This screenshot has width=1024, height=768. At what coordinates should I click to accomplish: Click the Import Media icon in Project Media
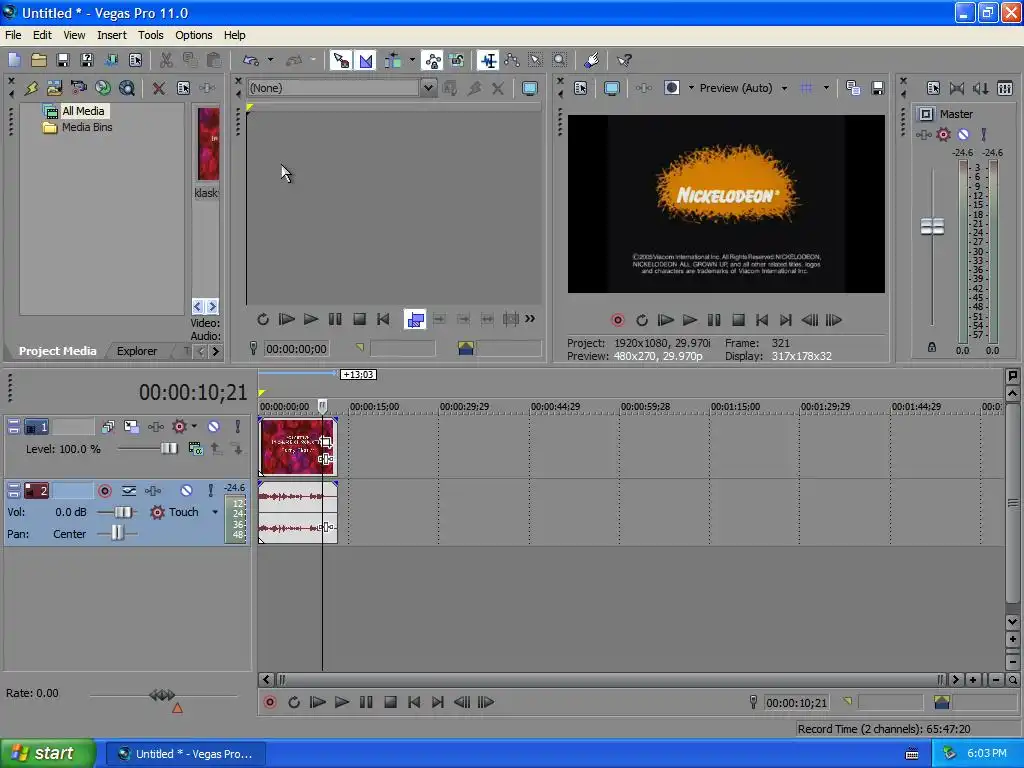click(x=54, y=88)
